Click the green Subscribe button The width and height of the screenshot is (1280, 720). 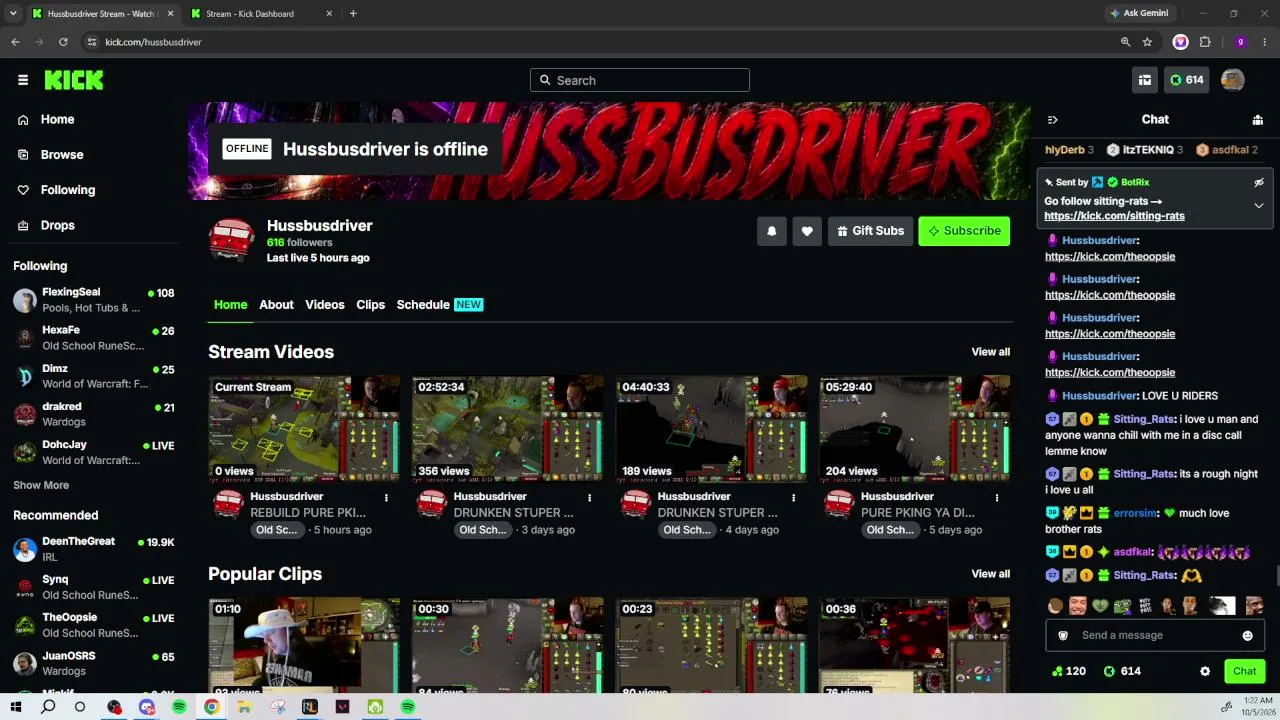click(x=964, y=231)
